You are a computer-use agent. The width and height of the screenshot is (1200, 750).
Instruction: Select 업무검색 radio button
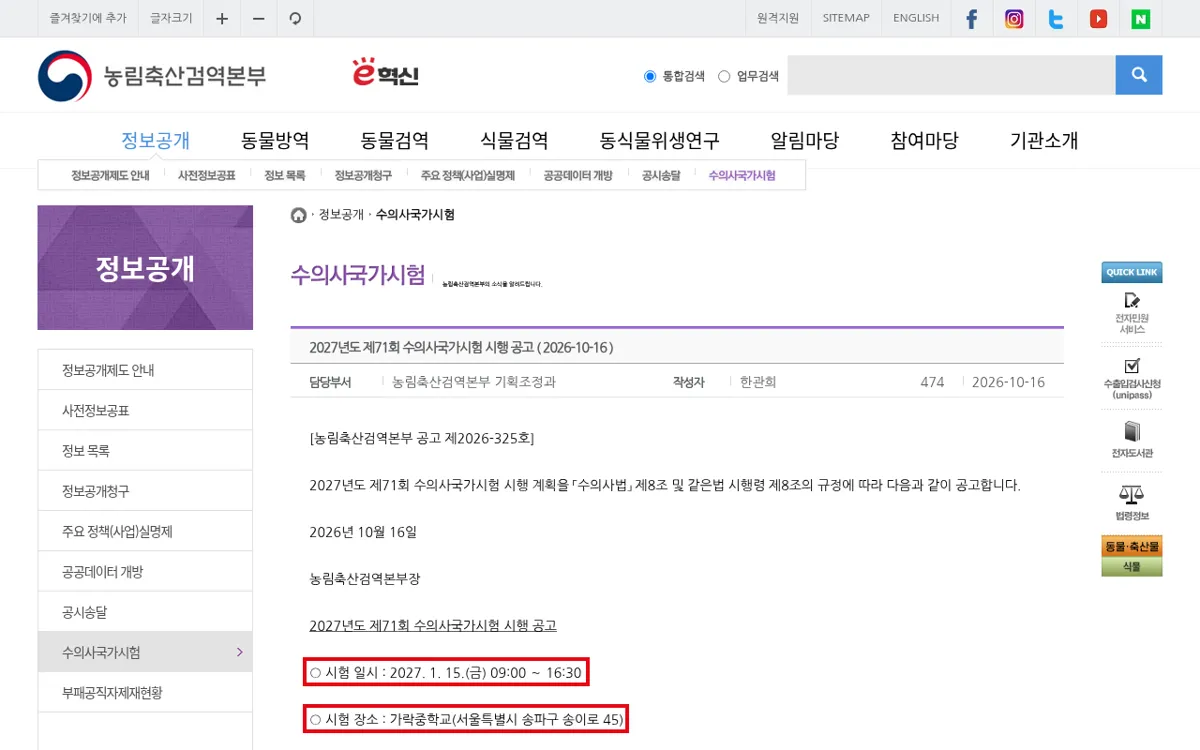pyautogui.click(x=724, y=76)
